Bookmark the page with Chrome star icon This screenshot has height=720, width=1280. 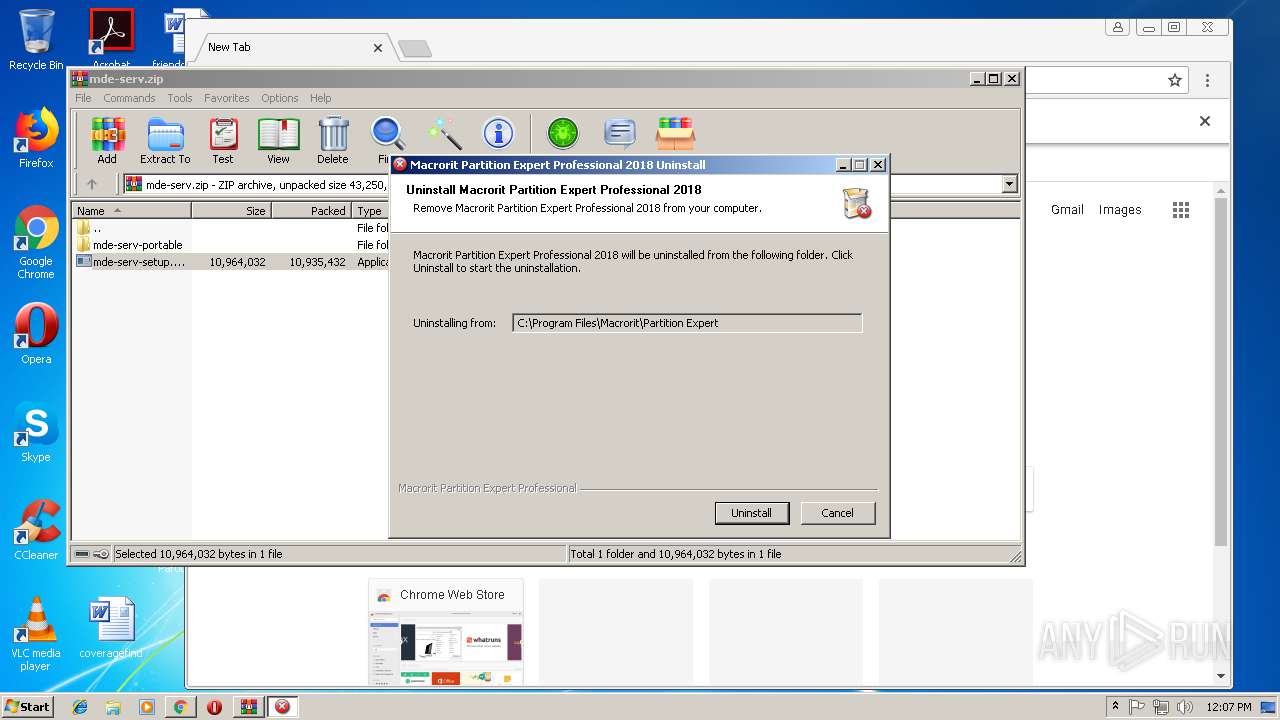pyautogui.click(x=1175, y=81)
